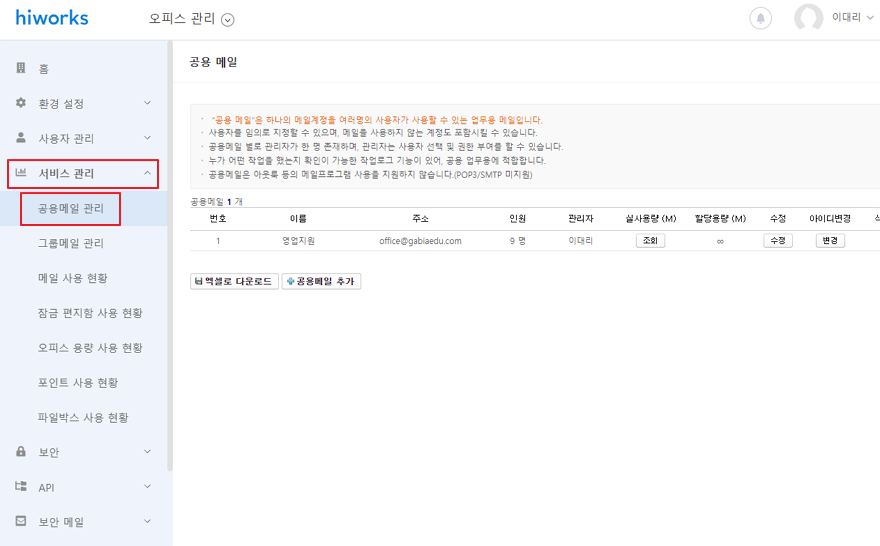Click the gear icon beside 환경 설정
The image size is (880, 546).
(x=21, y=103)
